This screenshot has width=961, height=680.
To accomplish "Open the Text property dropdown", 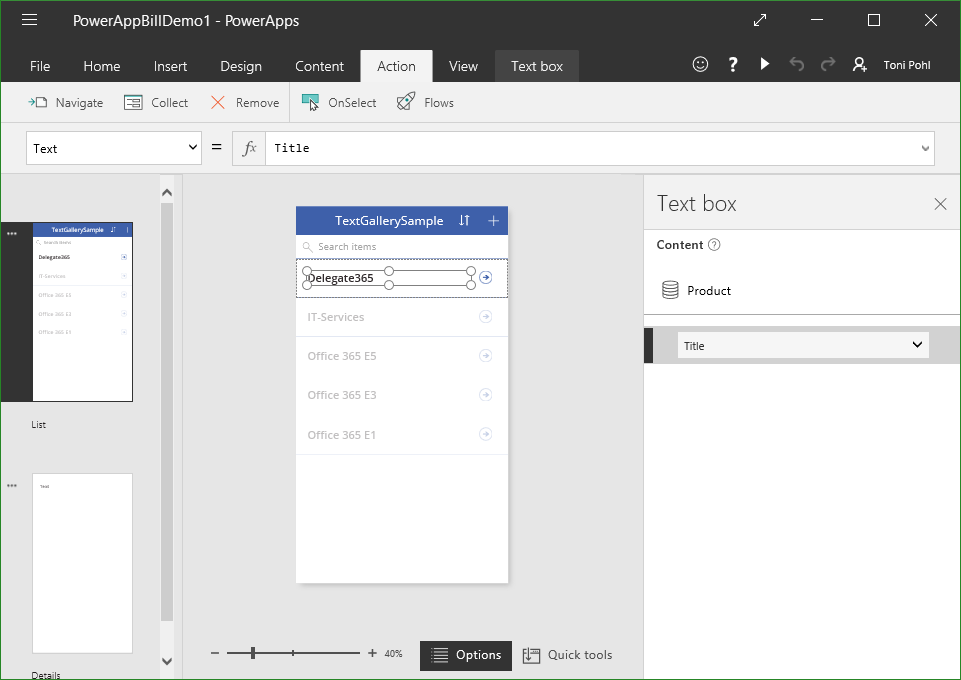I will tap(114, 148).
